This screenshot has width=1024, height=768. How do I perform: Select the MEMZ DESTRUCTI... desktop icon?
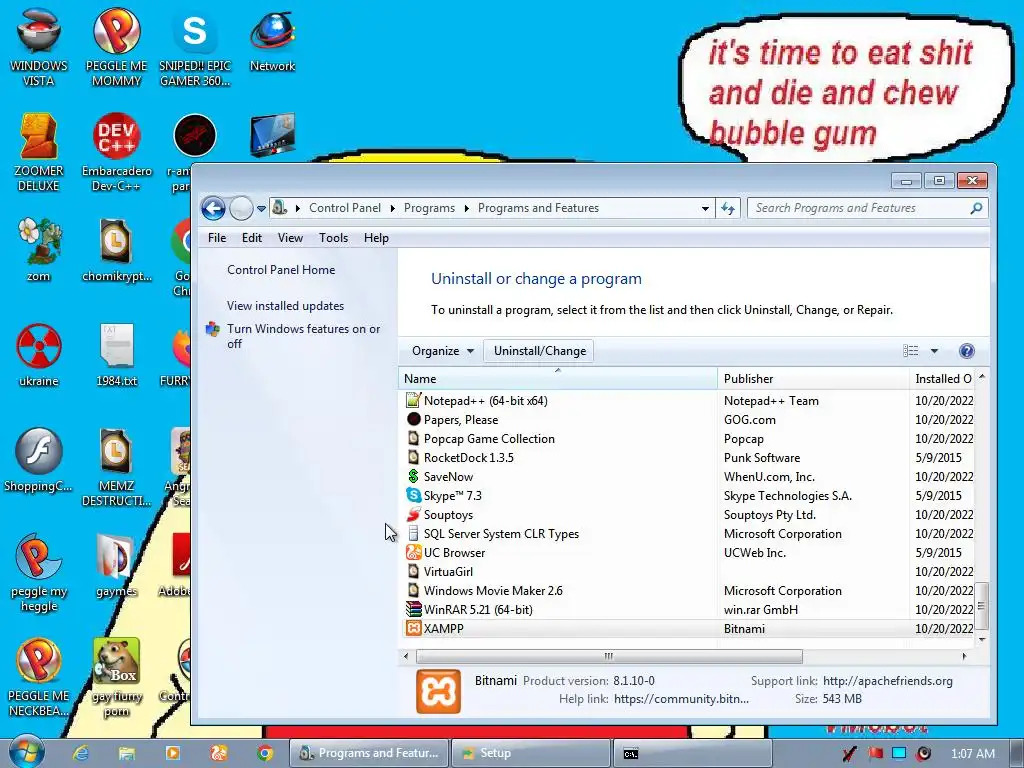116,467
